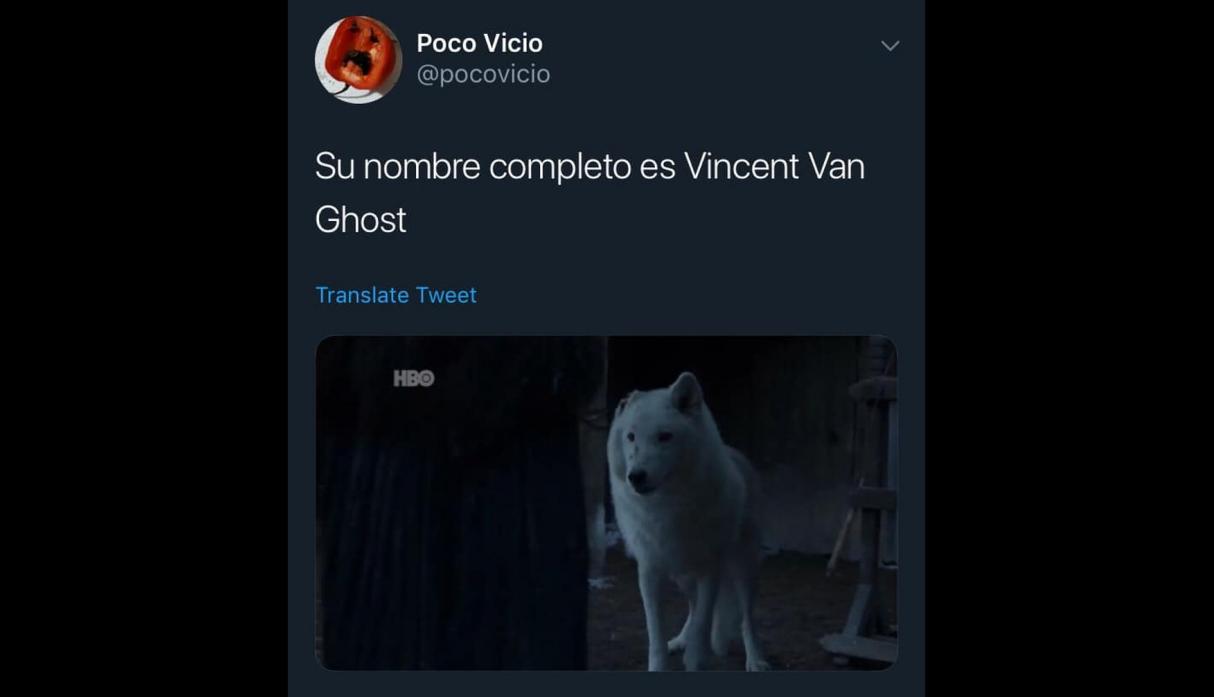Click the wolf's head in the picture
This screenshot has width=1214, height=697.
coord(660,435)
